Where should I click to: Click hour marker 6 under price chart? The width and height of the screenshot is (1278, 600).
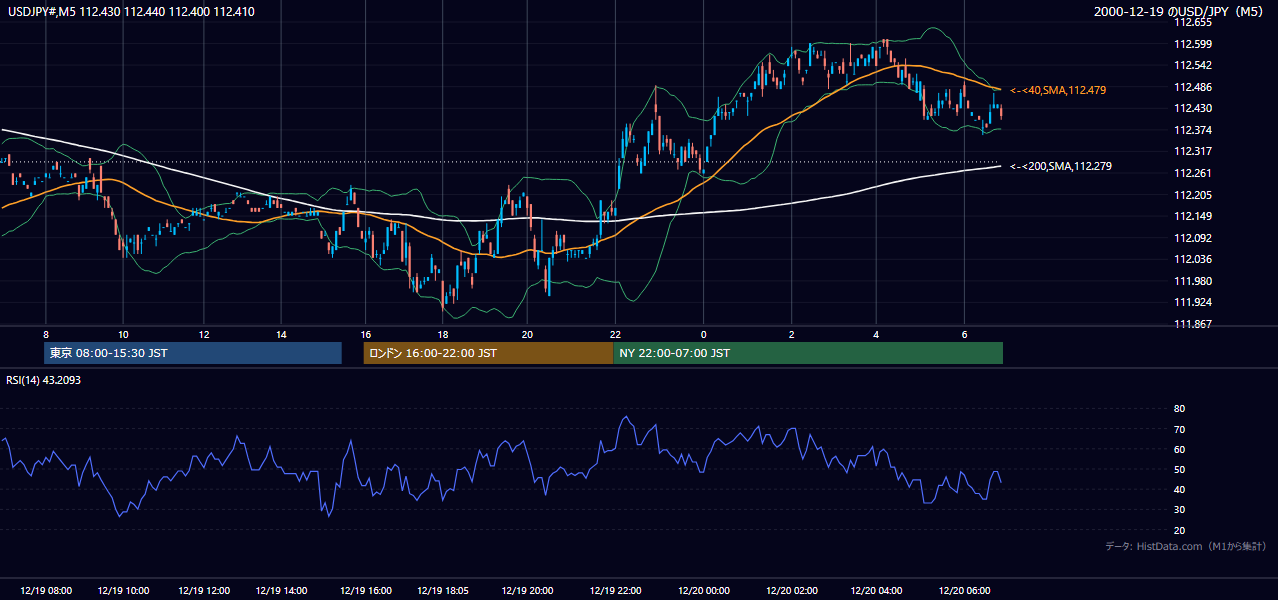click(965, 334)
